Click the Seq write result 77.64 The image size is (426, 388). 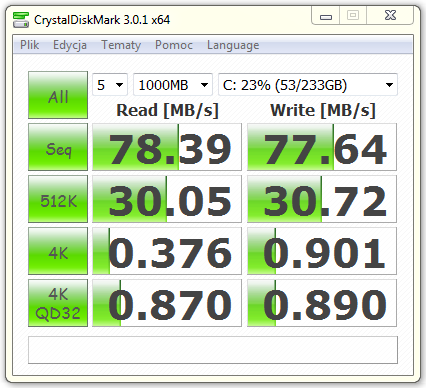(322, 147)
